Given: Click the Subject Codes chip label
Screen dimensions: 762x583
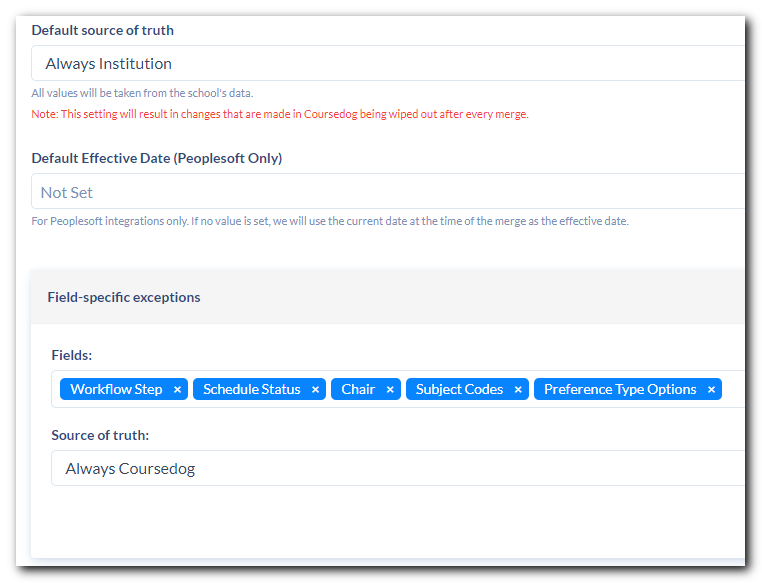Looking at the screenshot, I should pos(459,389).
